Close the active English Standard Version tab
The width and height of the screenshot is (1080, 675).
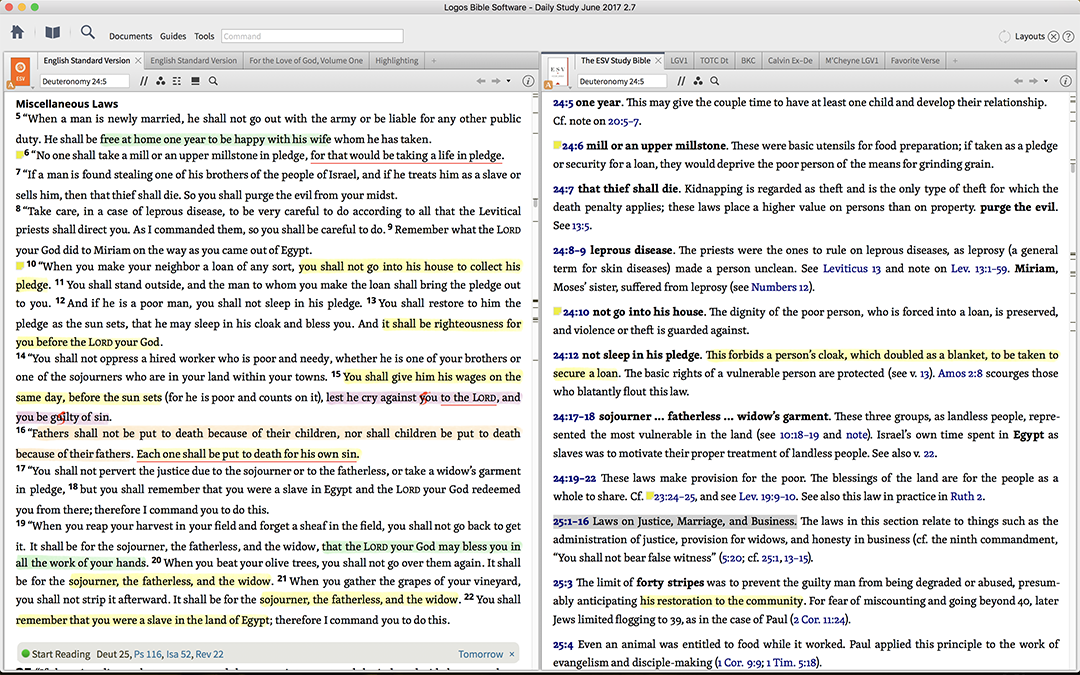138,61
